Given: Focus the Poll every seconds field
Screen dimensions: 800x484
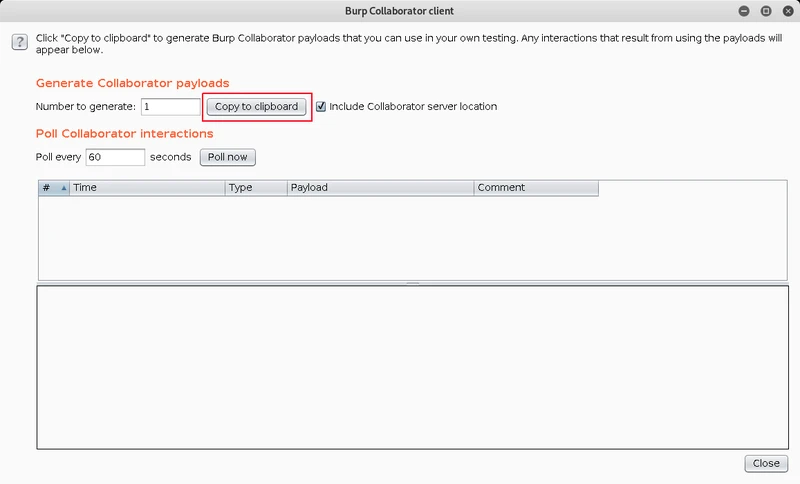Looking at the screenshot, I should (x=115, y=157).
